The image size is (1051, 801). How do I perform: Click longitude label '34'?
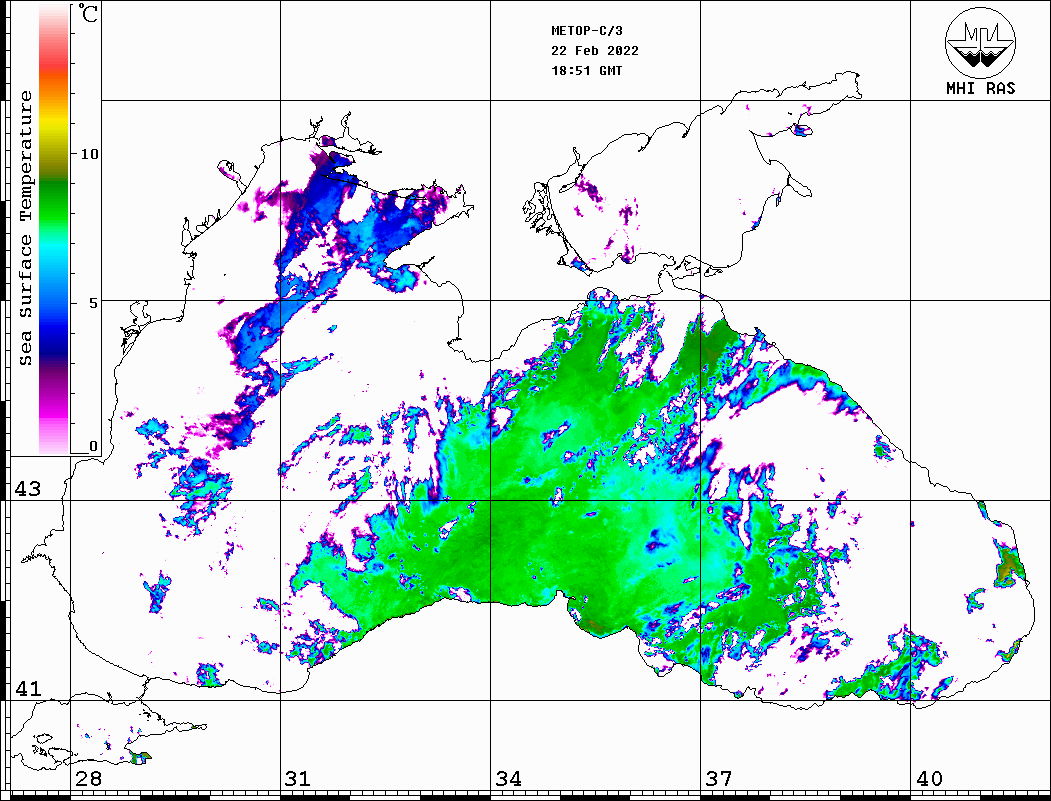(x=508, y=779)
